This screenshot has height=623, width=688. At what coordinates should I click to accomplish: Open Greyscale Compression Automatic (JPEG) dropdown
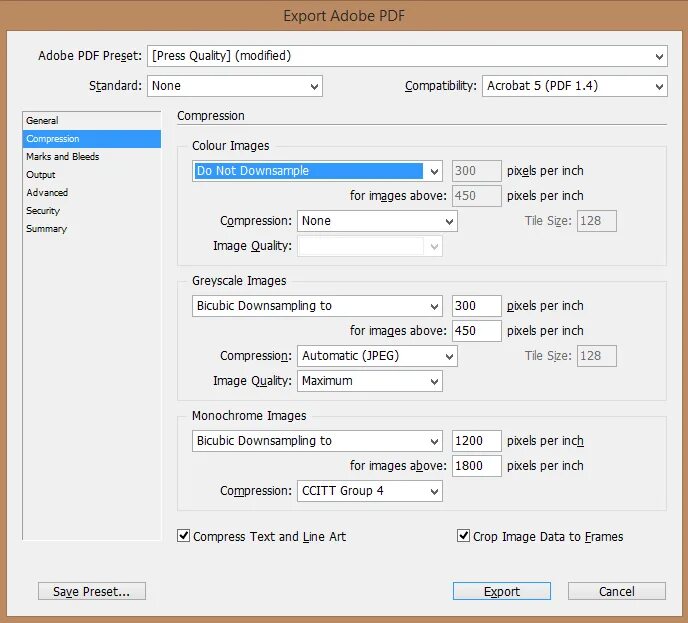(x=377, y=356)
